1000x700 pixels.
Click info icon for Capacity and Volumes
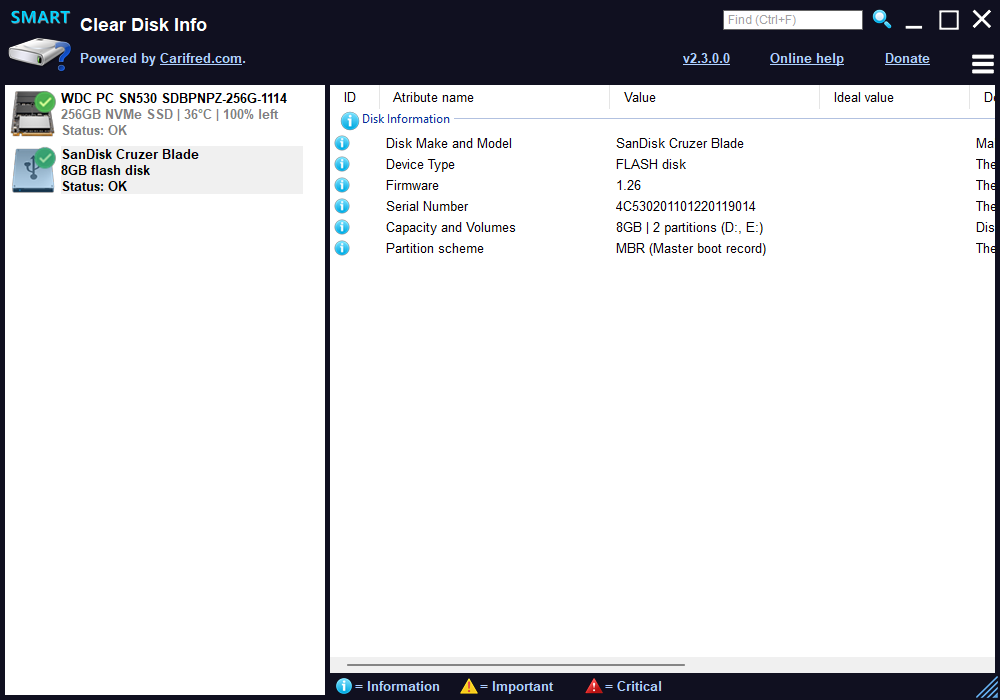coord(342,228)
